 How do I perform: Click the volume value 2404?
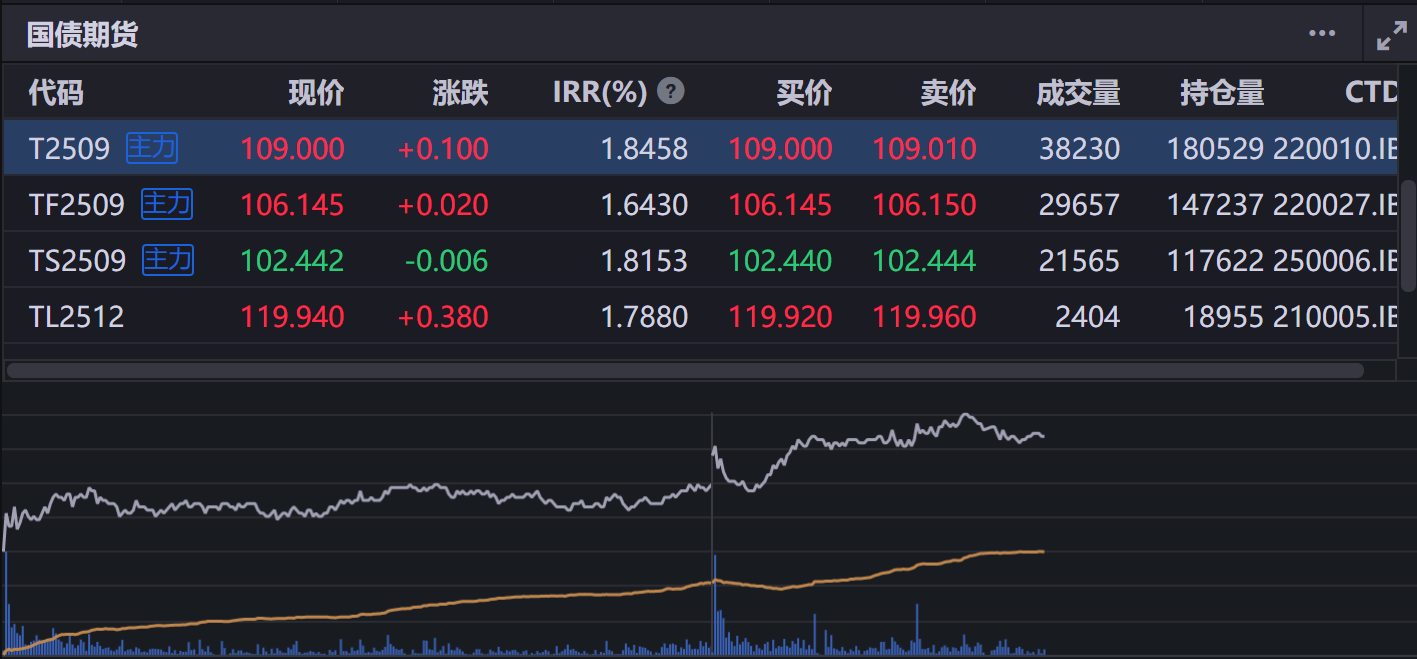1088,318
